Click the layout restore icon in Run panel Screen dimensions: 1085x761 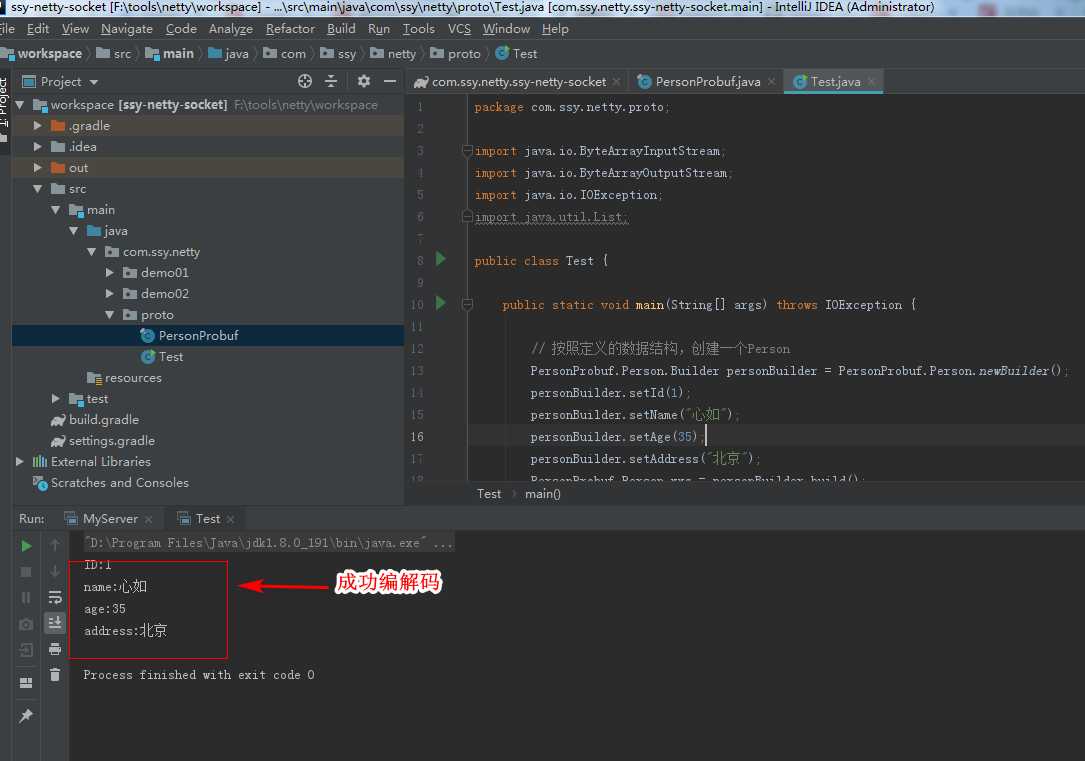[x=26, y=683]
